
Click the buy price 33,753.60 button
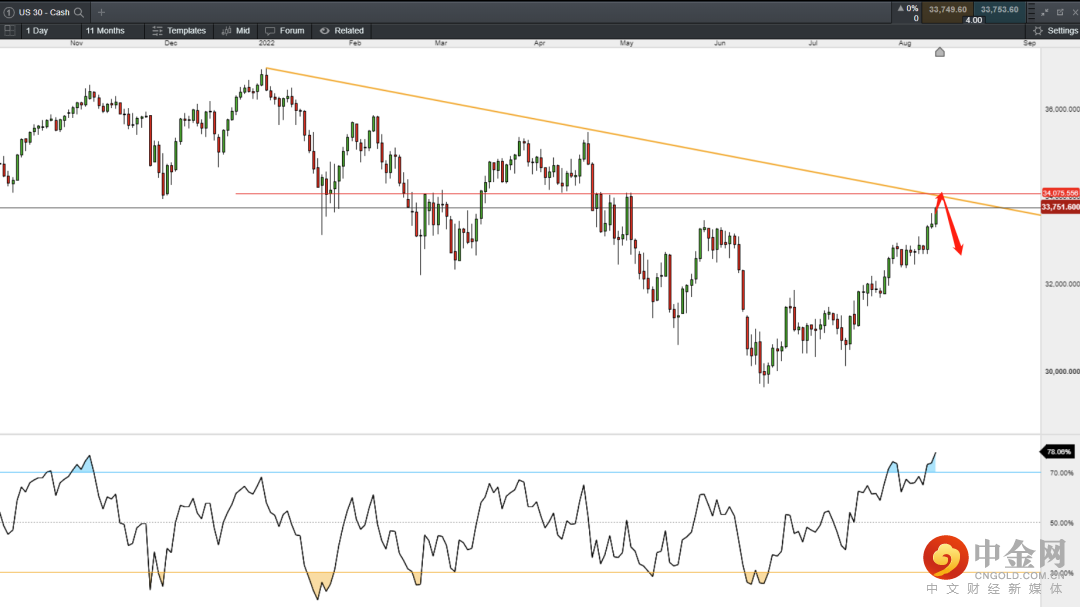tap(999, 9)
